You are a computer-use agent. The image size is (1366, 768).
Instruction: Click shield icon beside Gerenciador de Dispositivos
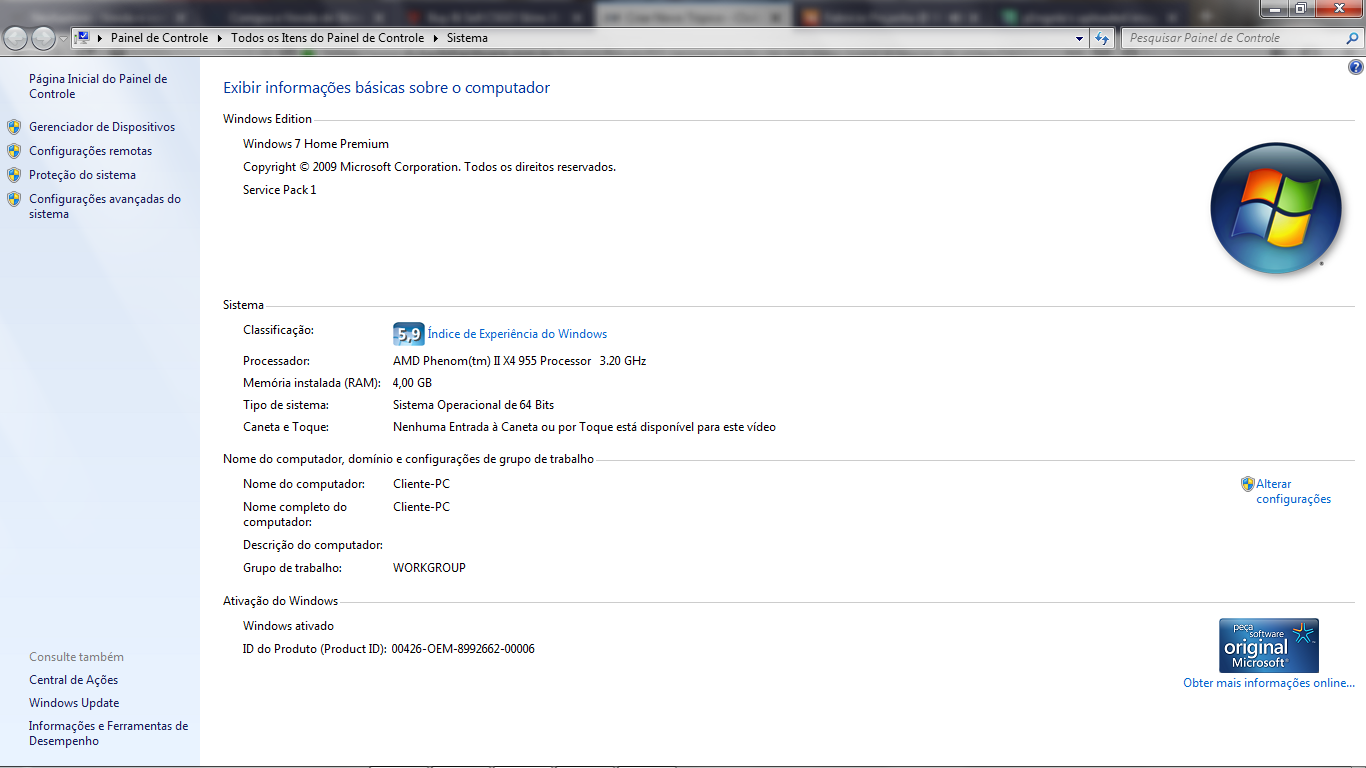(14, 127)
